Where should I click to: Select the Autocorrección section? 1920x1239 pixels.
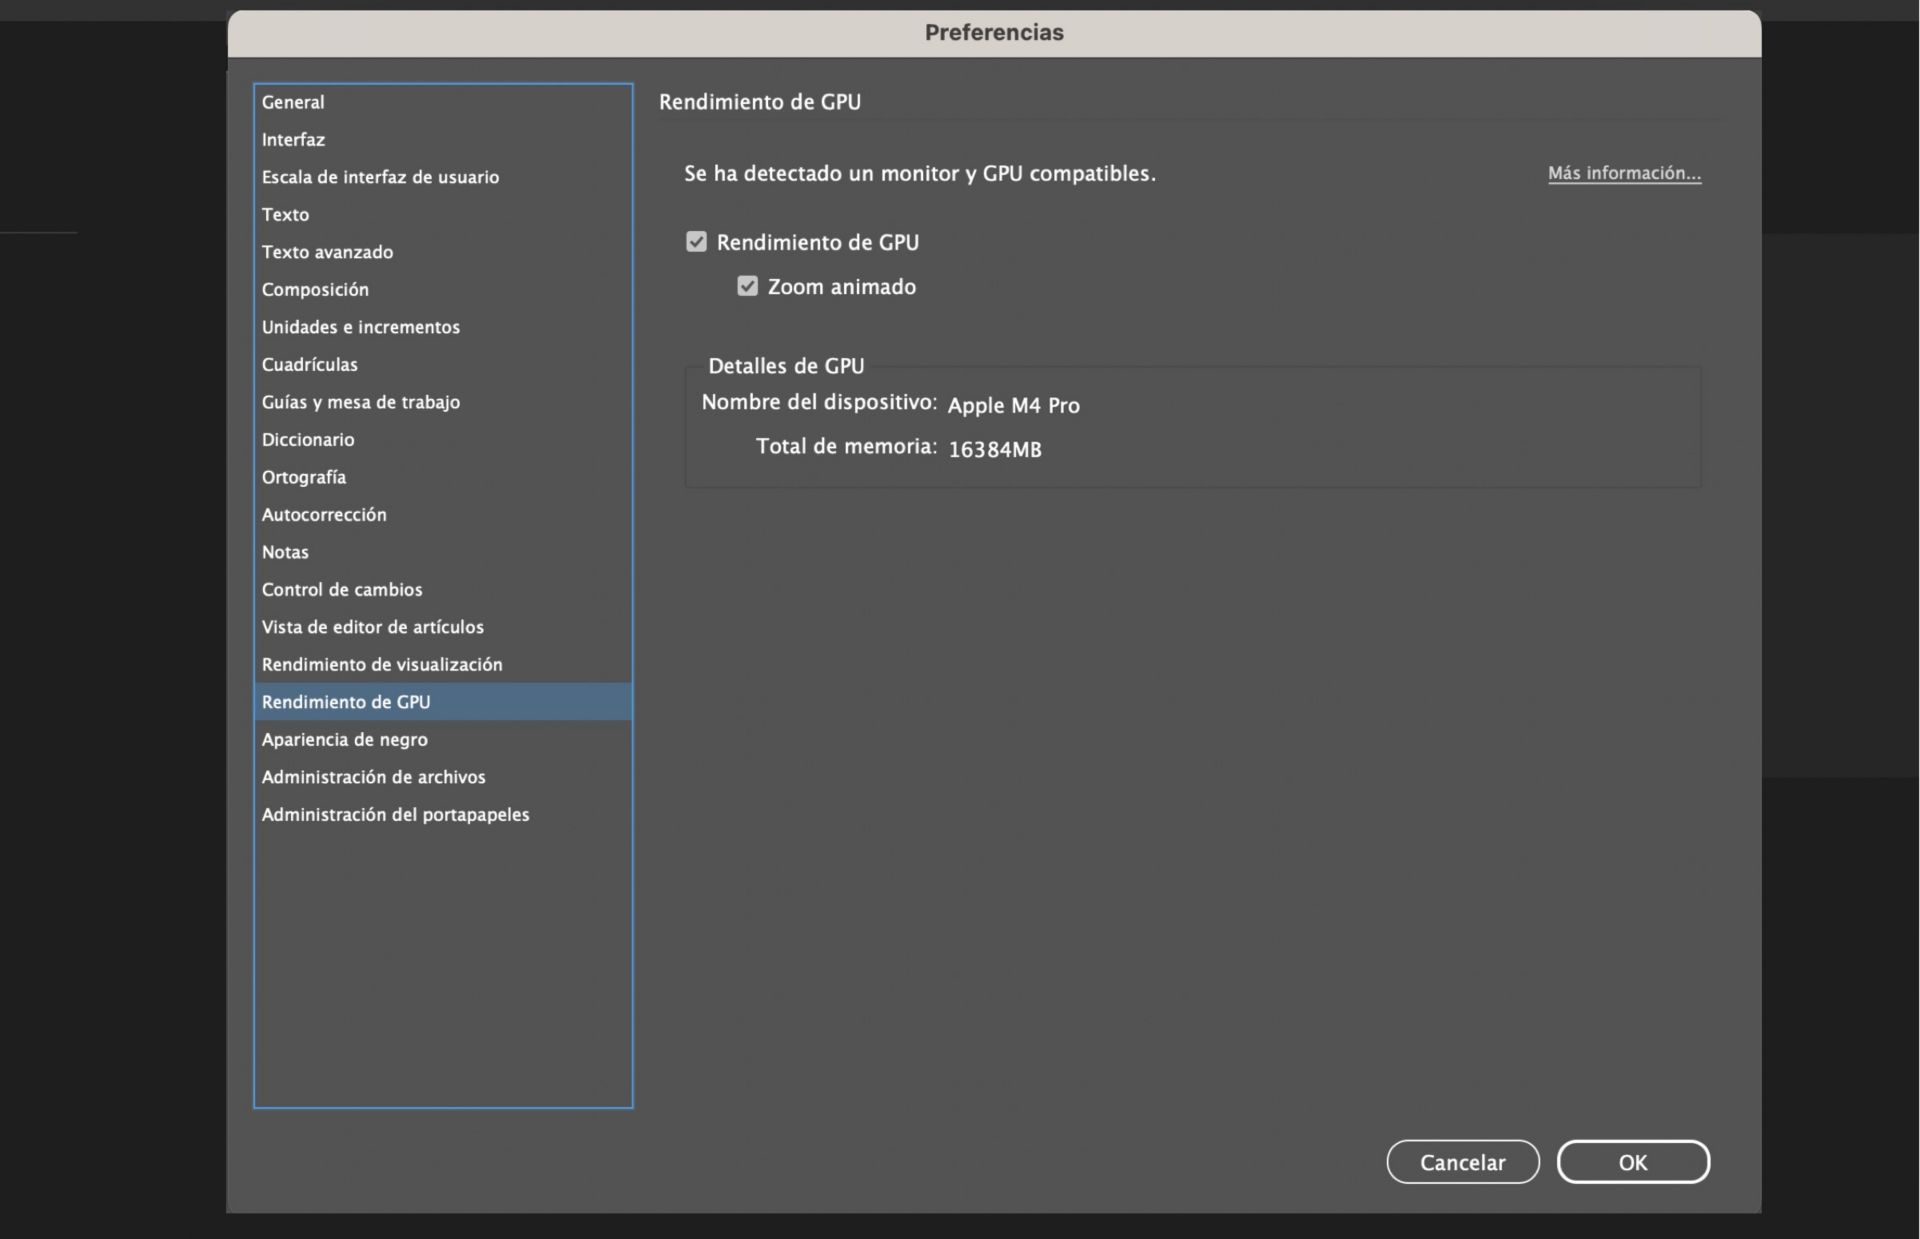click(x=324, y=514)
